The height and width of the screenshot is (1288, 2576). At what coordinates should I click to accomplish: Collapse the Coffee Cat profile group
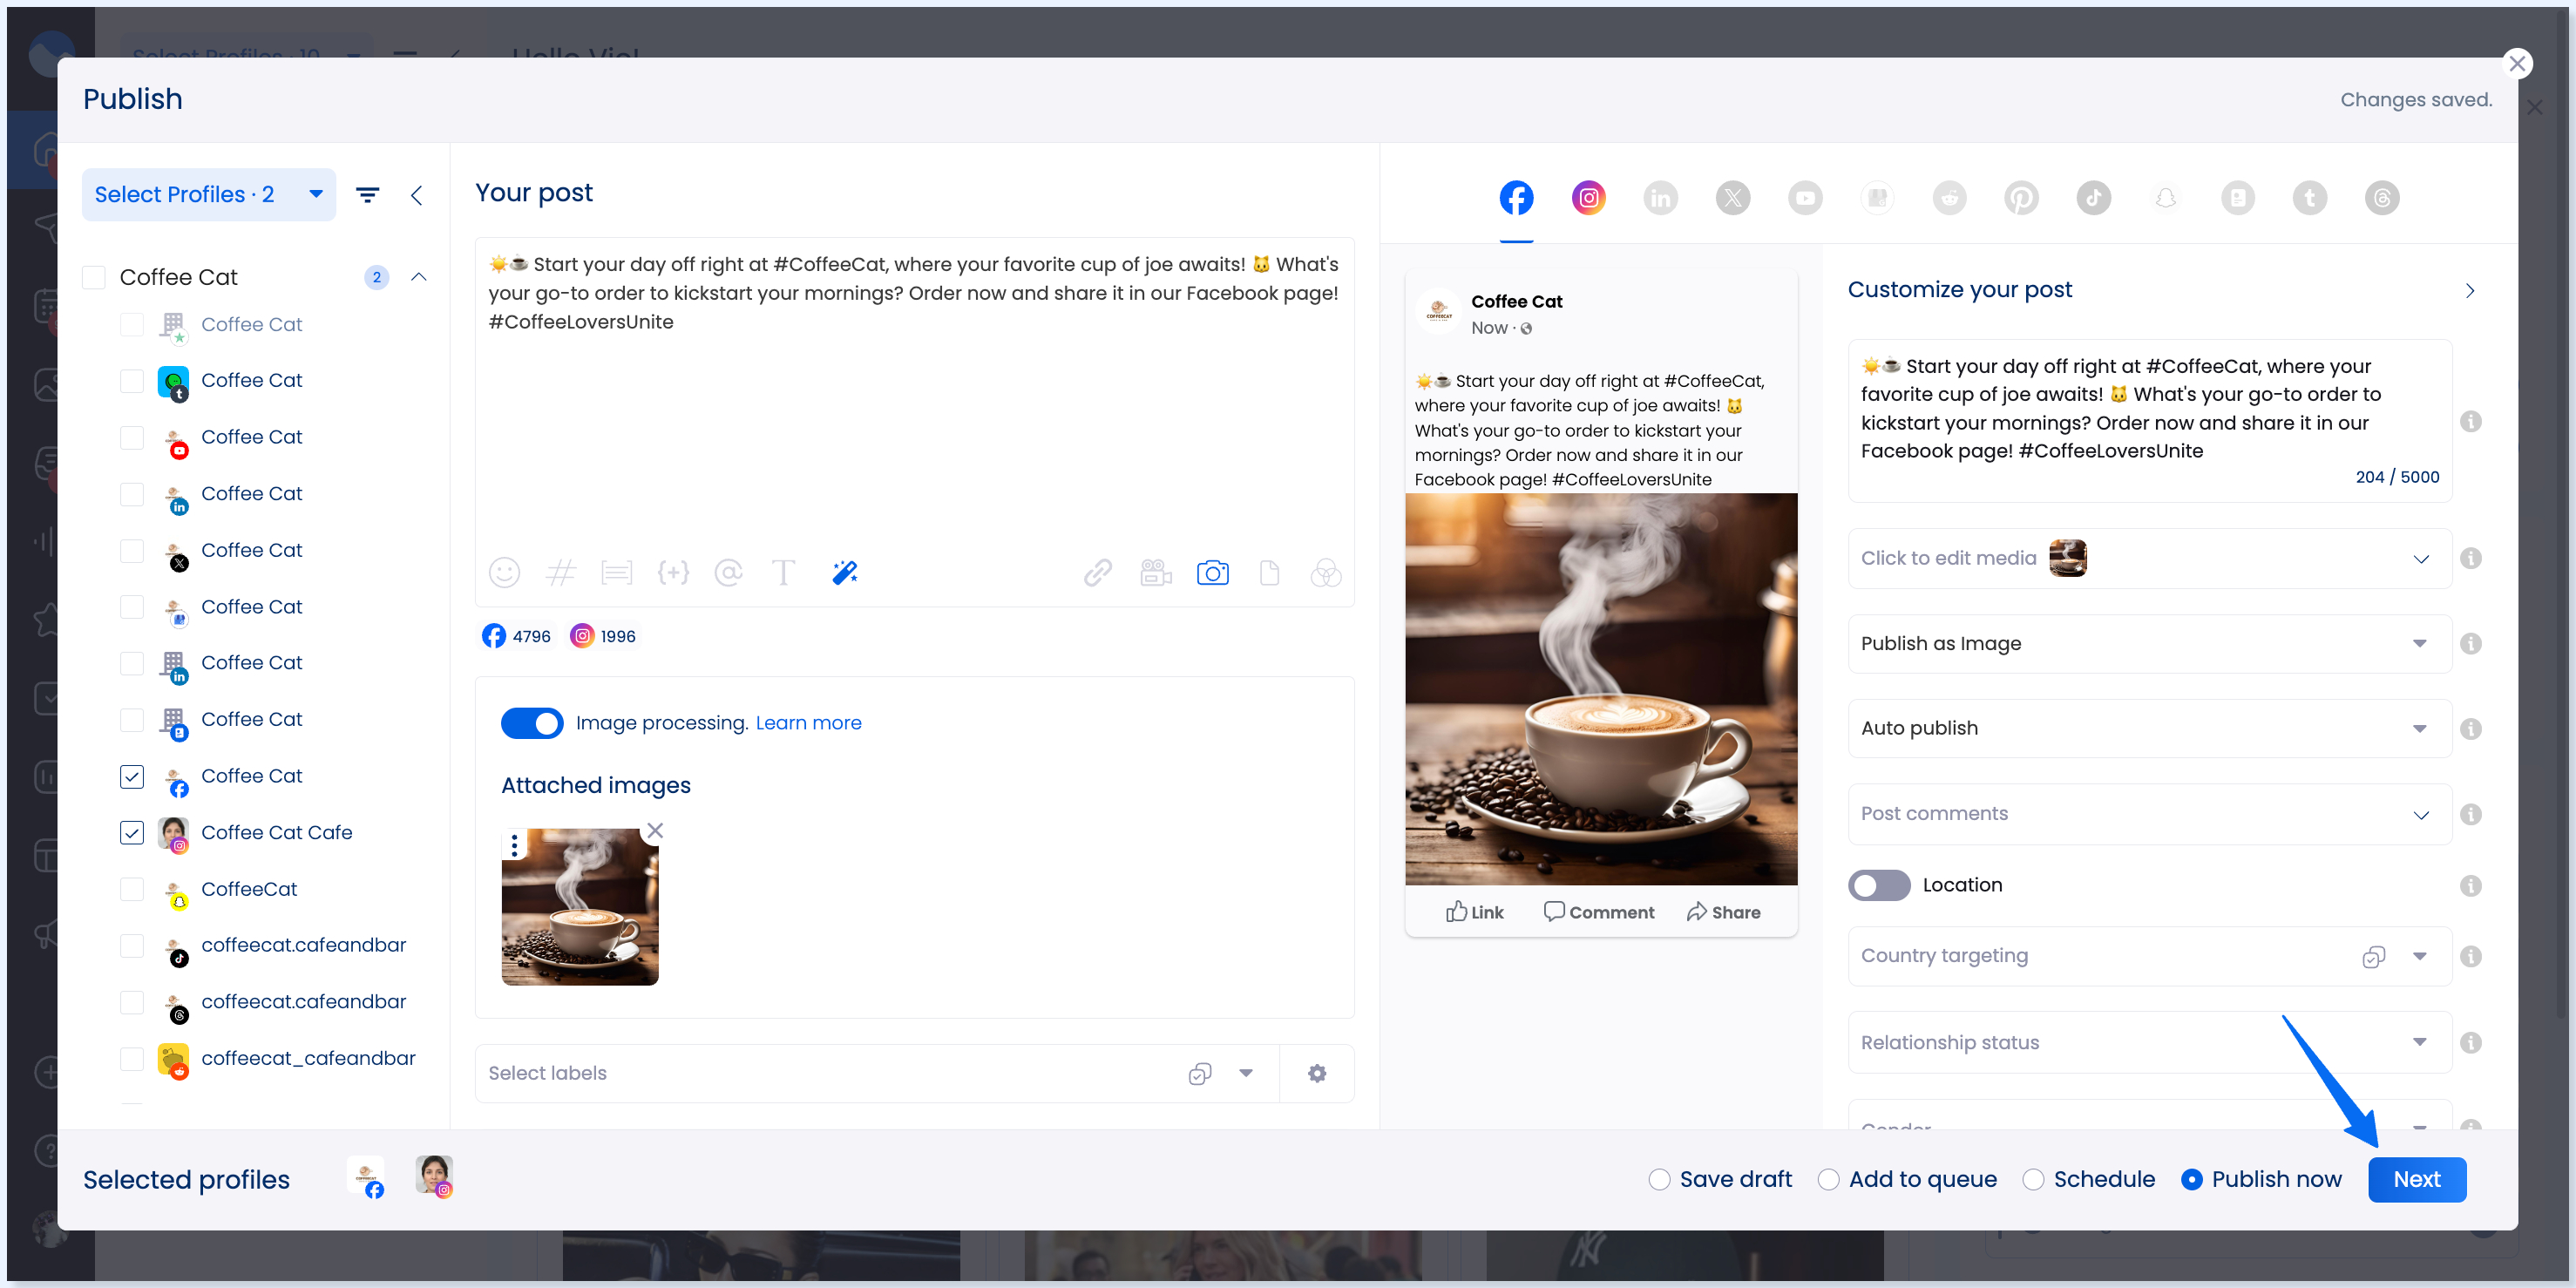419,277
